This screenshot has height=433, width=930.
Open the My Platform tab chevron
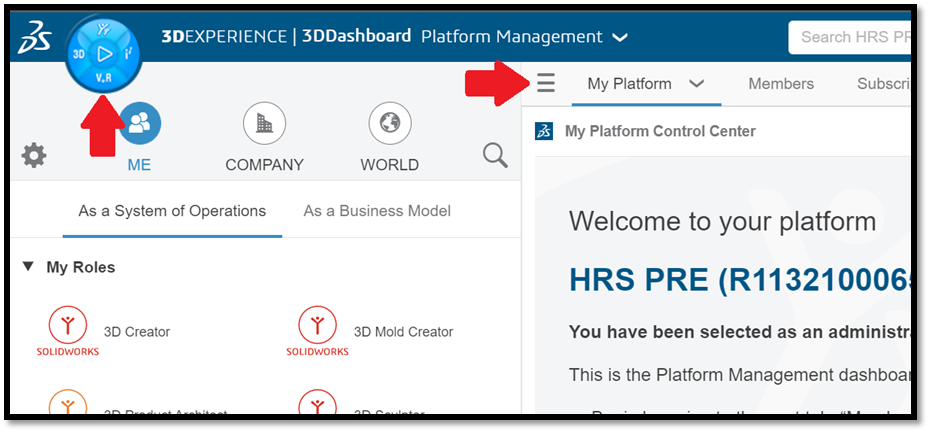[x=697, y=84]
